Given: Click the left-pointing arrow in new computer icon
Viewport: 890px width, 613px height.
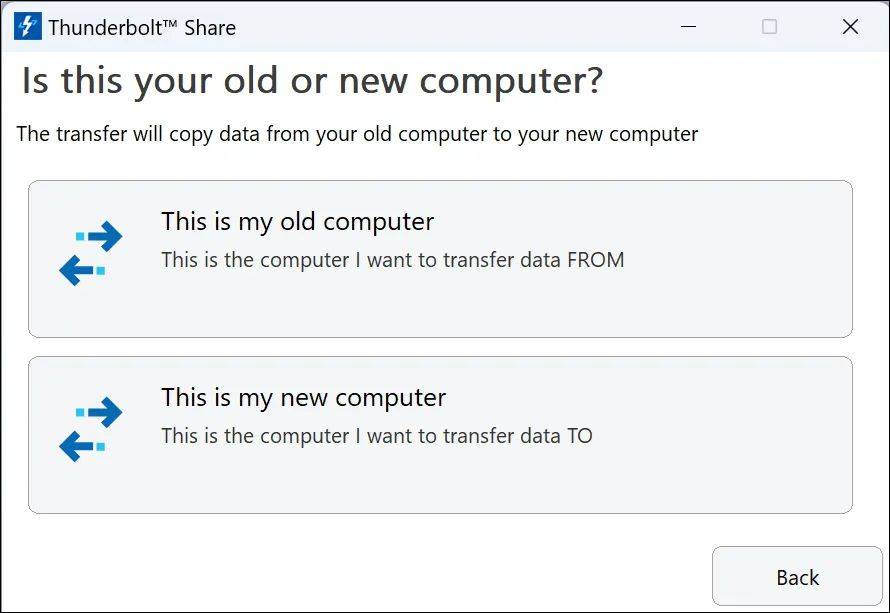Looking at the screenshot, I should [x=77, y=446].
